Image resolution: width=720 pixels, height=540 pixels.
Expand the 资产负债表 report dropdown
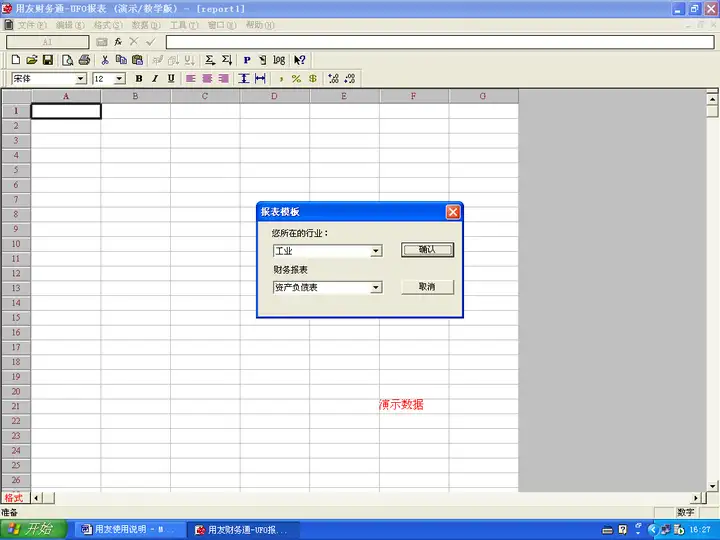click(376, 287)
